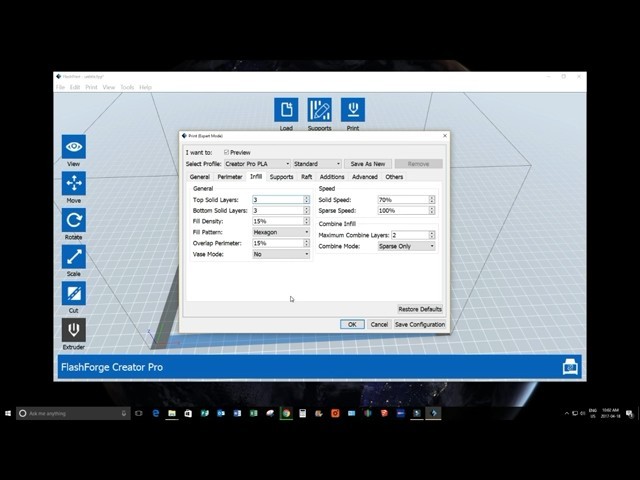Select the Cut tool

click(x=74, y=294)
